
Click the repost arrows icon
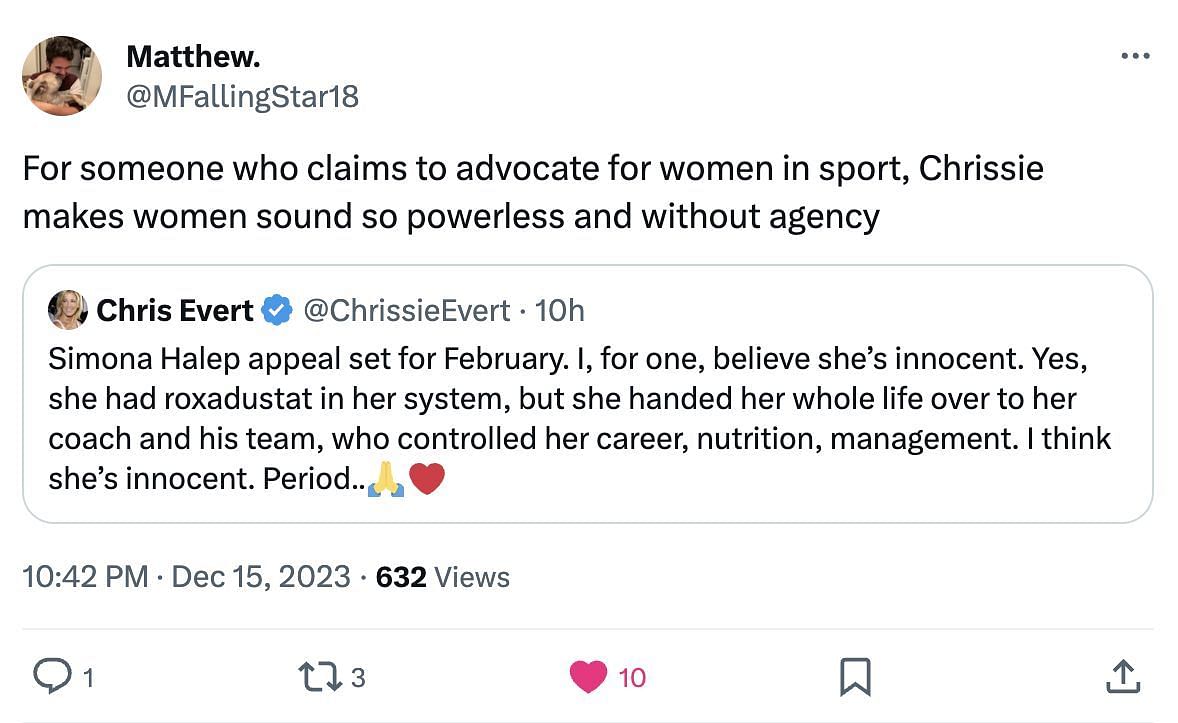(318, 677)
